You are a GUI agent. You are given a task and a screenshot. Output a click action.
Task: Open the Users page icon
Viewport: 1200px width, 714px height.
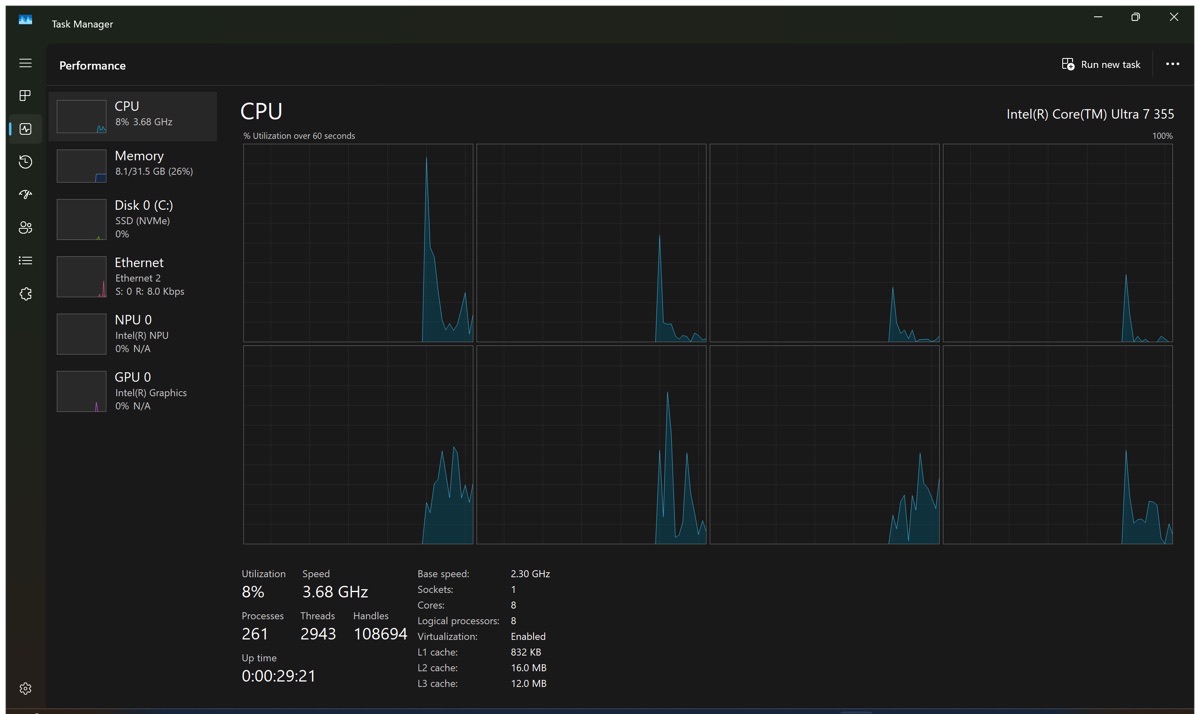click(x=25, y=227)
